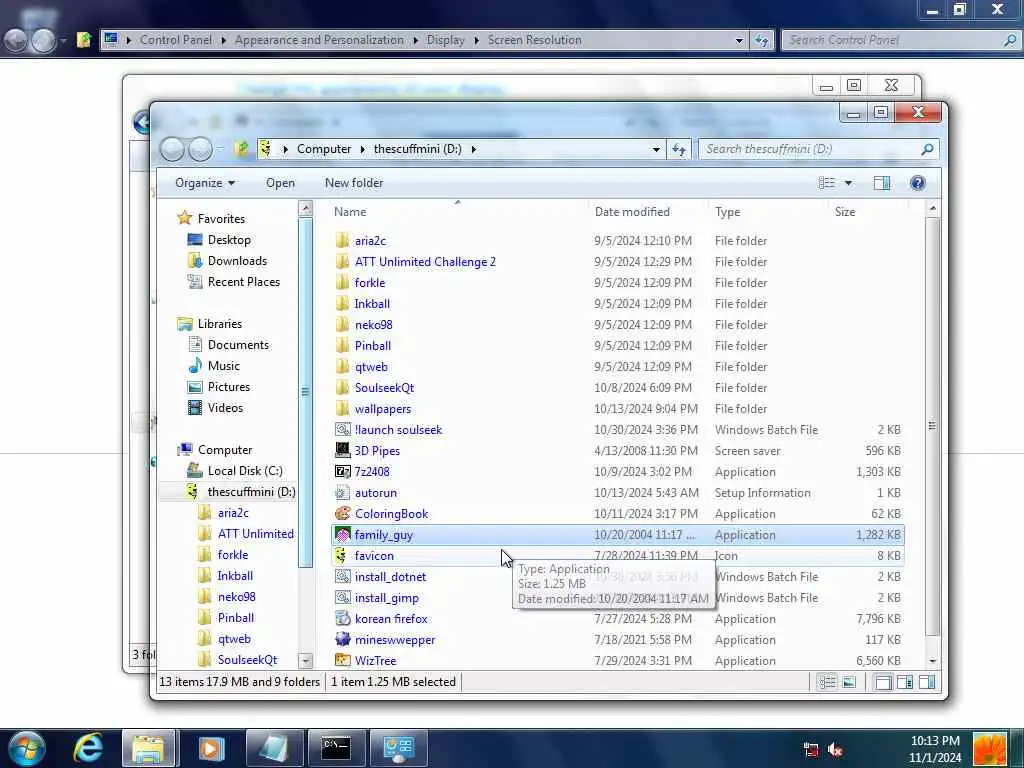Open the view options dropdown arrow

848,183
